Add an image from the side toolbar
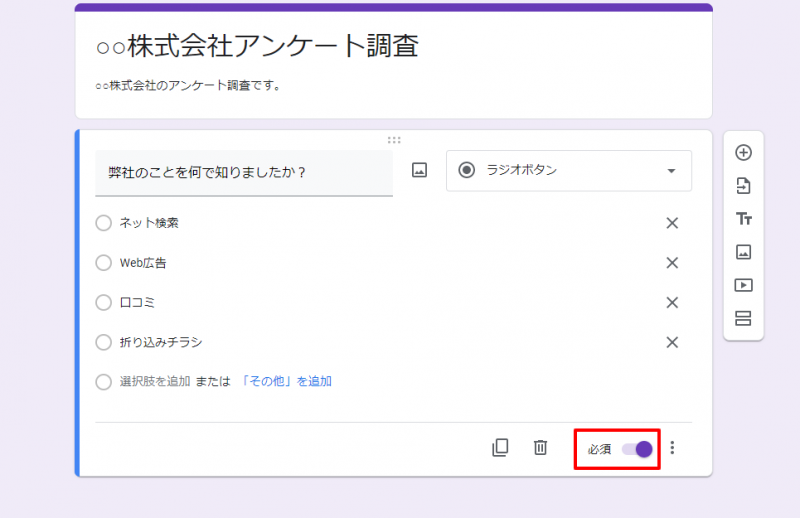 point(743,252)
